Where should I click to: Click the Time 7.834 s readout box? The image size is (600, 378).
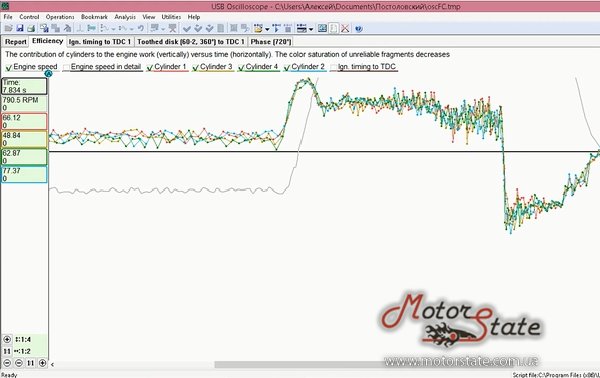pyautogui.click(x=24, y=86)
